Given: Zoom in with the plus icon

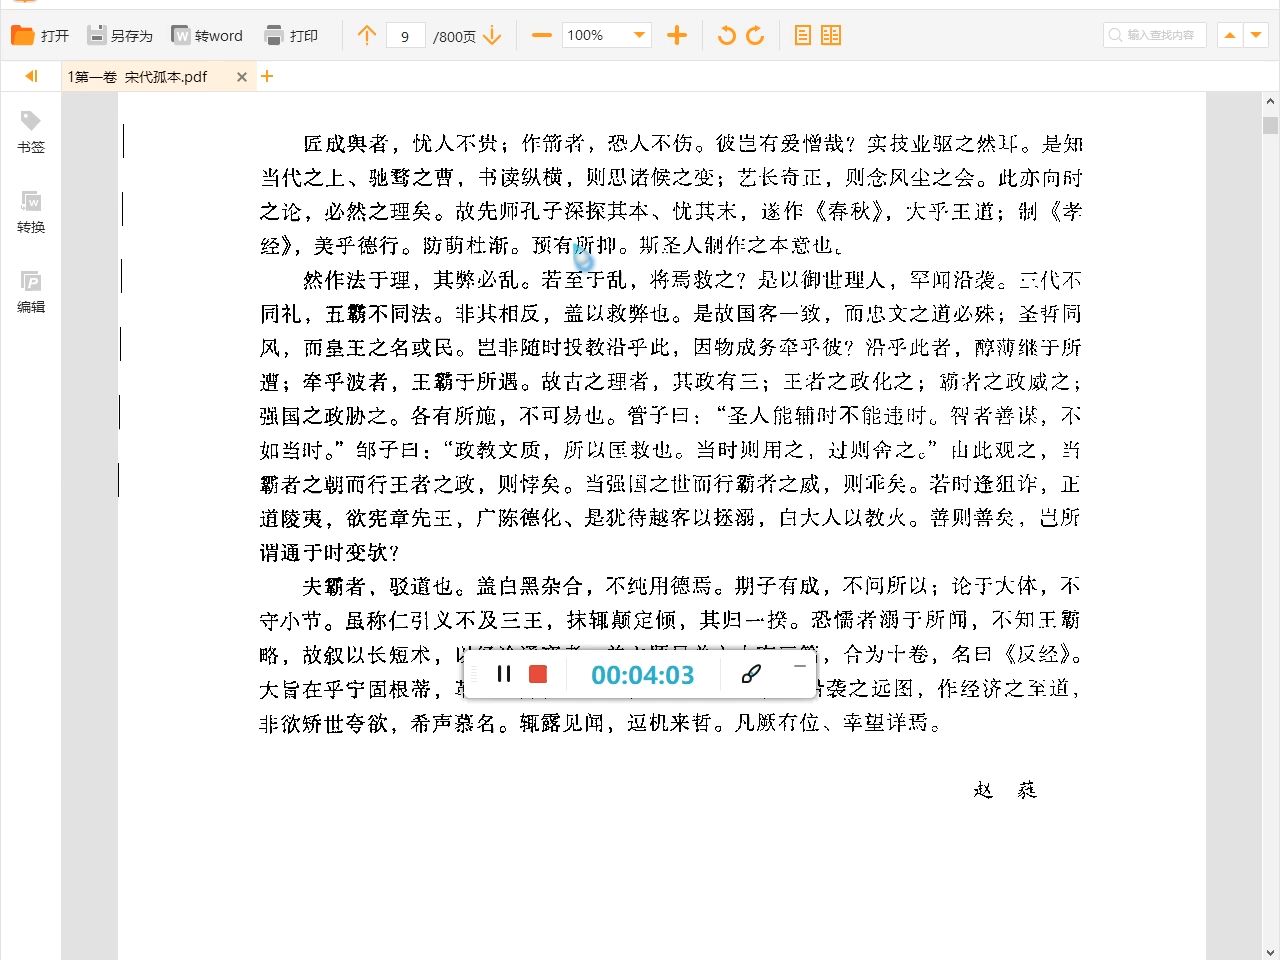Looking at the screenshot, I should 677,35.
